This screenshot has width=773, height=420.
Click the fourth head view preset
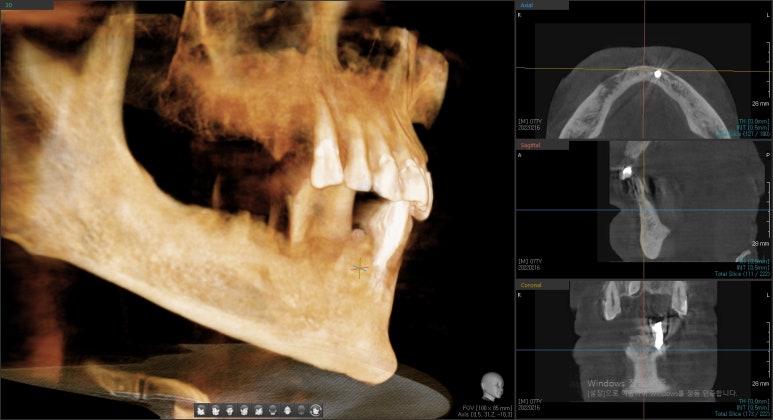(x=243, y=410)
